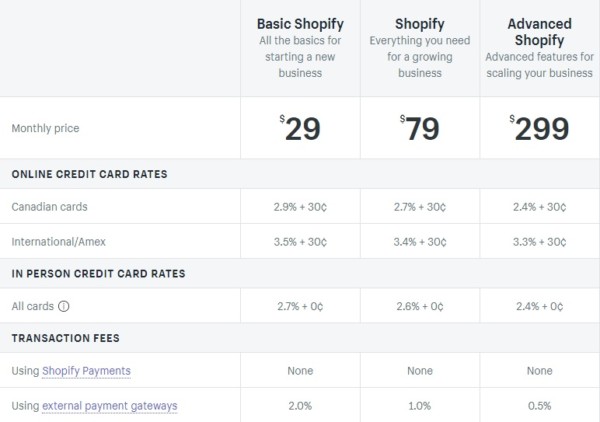The height and width of the screenshot is (422, 600).
Task: Click the 2.0% external gateway fee
Action: [x=301, y=405]
